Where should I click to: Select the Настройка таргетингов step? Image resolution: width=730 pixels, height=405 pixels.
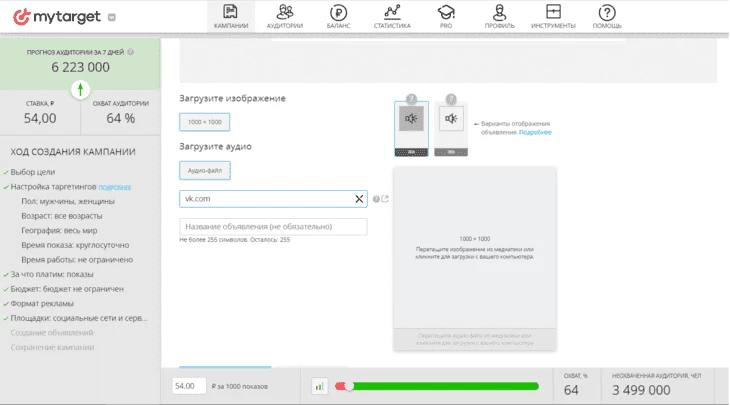[x=54, y=187]
